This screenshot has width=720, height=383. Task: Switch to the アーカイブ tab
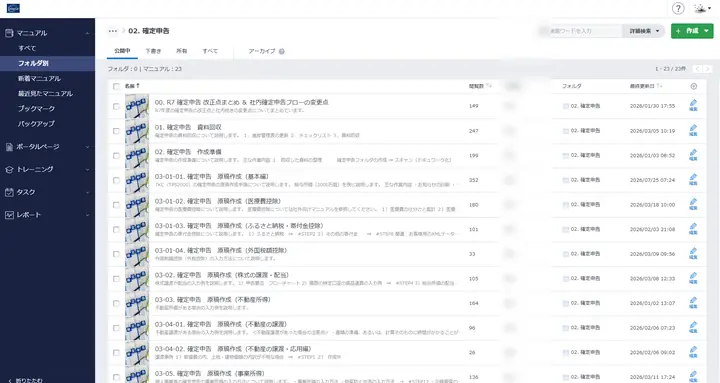coord(262,51)
